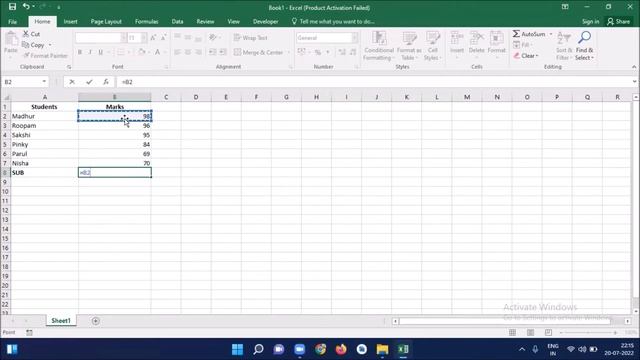
Task: Collapse the ribbon with the chevron
Action: pos(634,67)
